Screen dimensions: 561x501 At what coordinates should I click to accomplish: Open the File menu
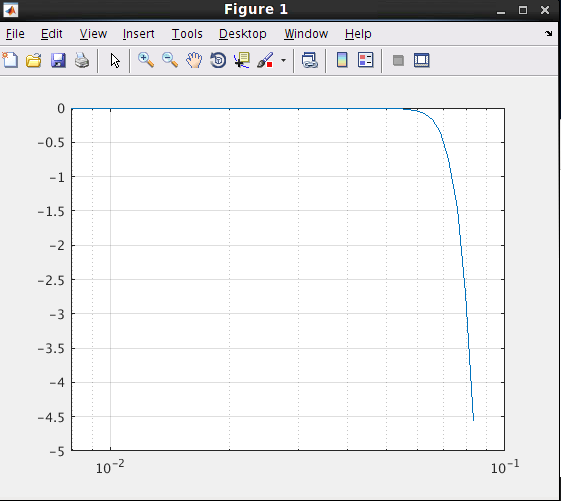[x=15, y=34]
